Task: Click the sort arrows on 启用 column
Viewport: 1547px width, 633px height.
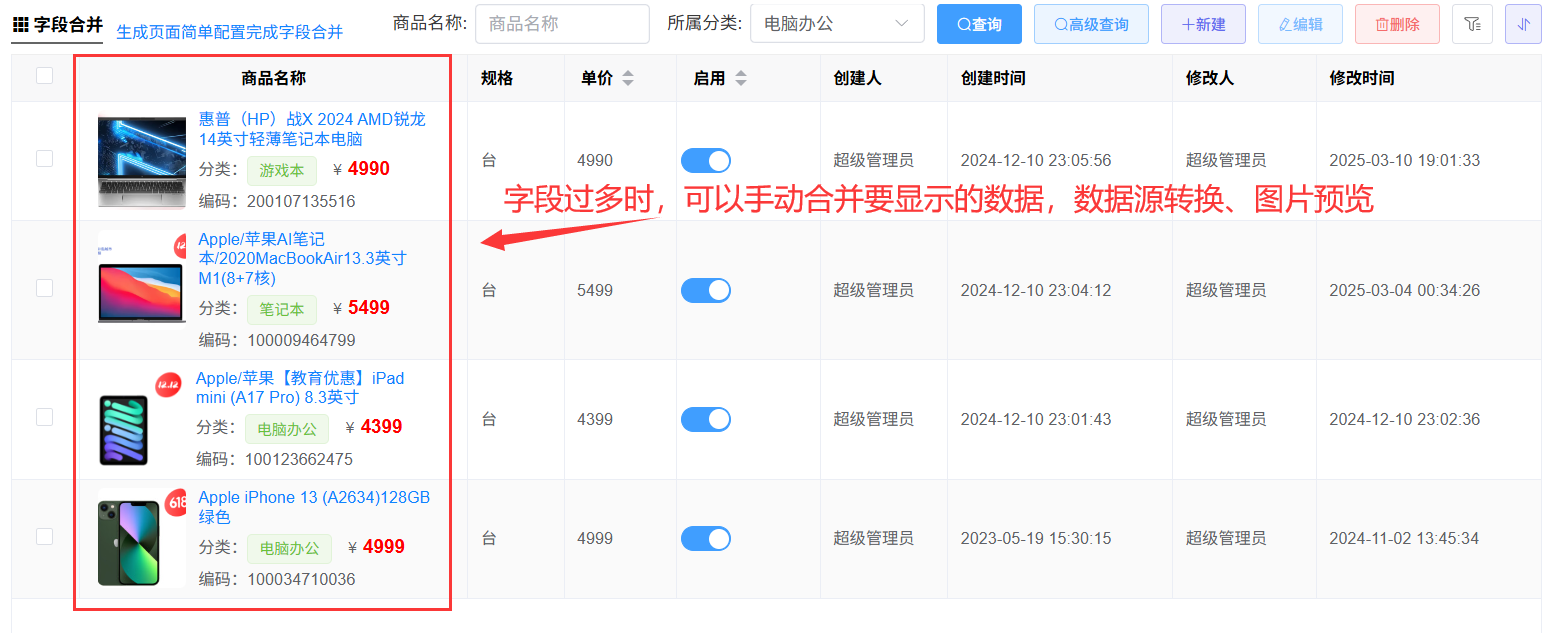Action: pyautogui.click(x=740, y=78)
